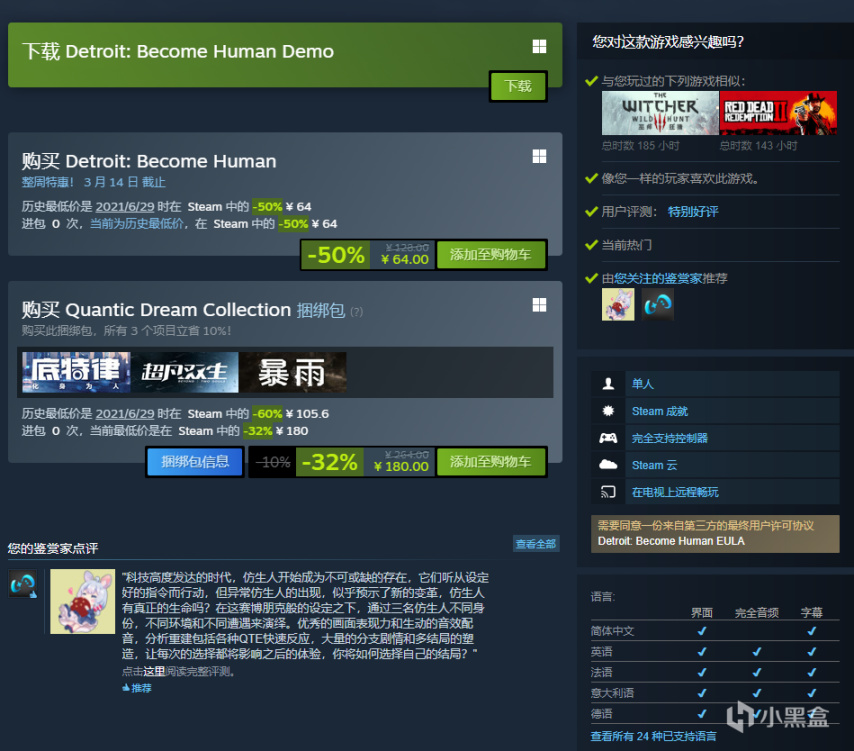Viewport: 854px width, 751px height.
Task: Click Windows icon in Quantic Dream Collection box
Action: (x=539, y=304)
